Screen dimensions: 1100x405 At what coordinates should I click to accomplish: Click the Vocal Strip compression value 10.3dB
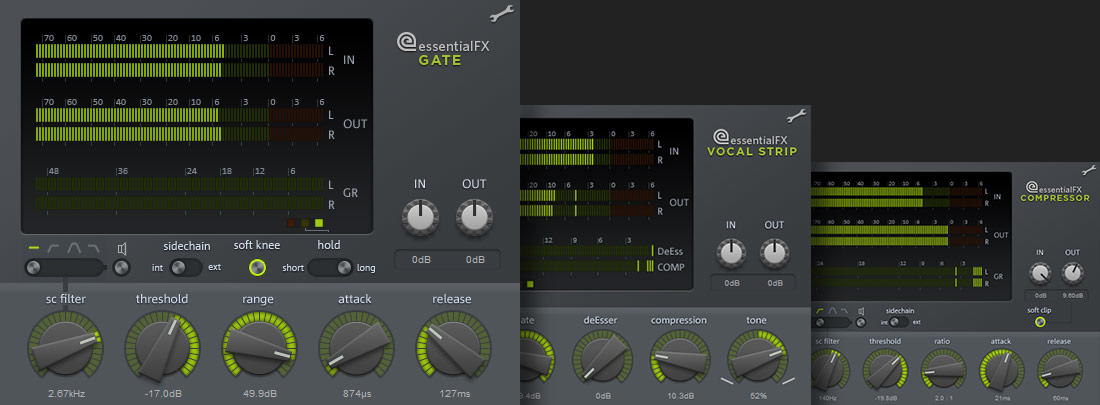(680, 396)
